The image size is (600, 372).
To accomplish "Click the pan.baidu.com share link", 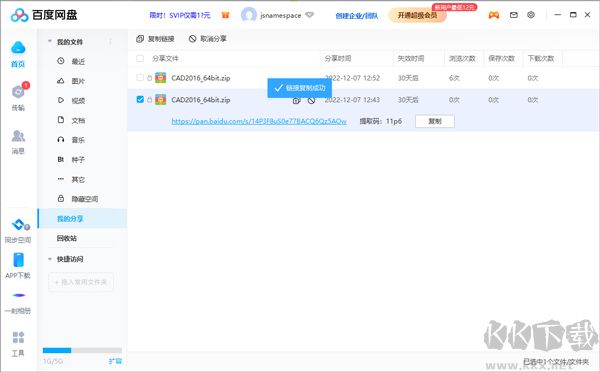I will click(x=259, y=121).
